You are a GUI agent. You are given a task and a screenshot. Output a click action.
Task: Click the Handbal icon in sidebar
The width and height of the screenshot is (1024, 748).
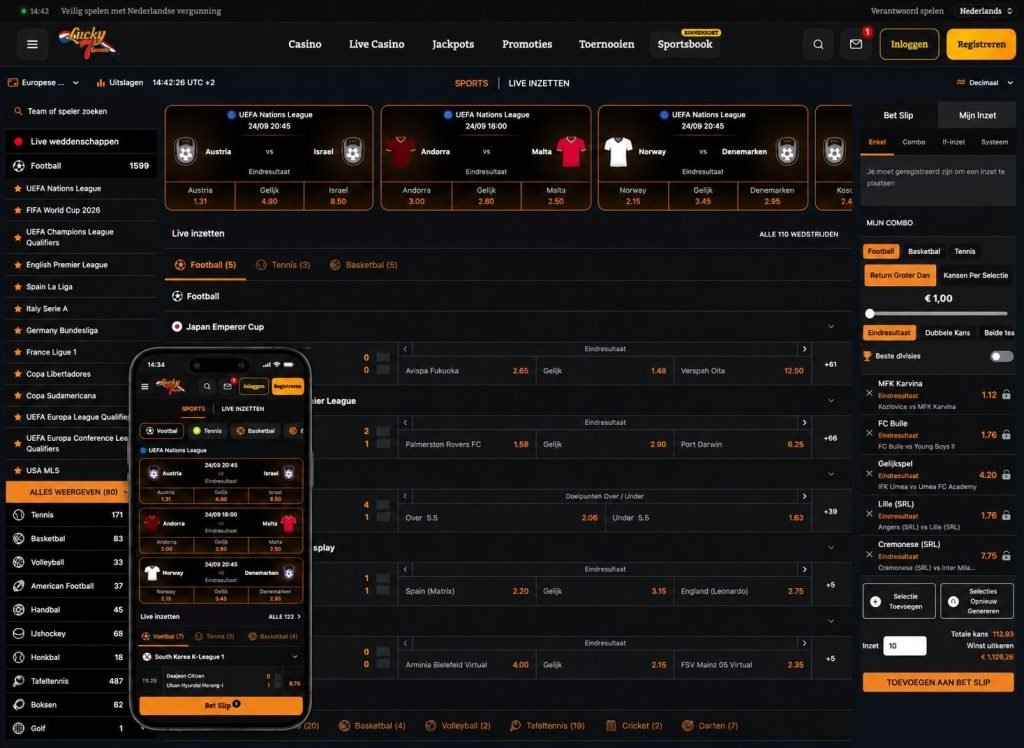tap(19, 610)
